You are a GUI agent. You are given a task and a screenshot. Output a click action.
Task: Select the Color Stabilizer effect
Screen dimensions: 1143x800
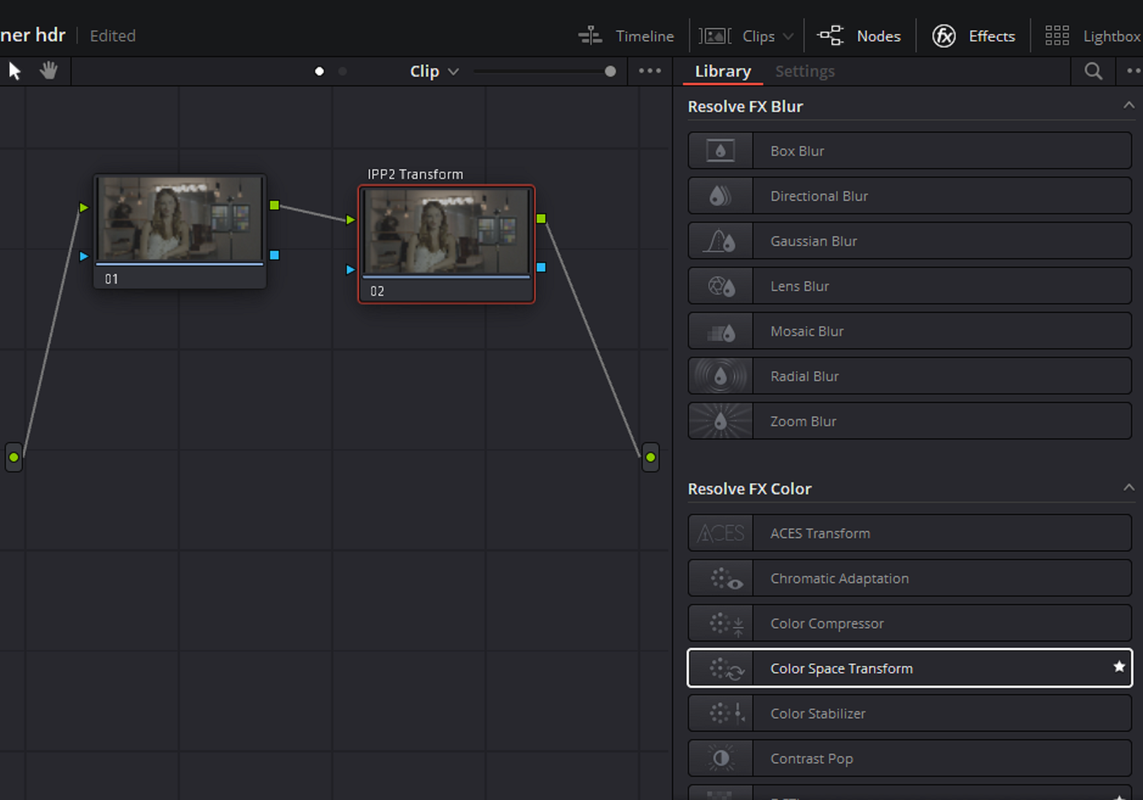(910, 713)
